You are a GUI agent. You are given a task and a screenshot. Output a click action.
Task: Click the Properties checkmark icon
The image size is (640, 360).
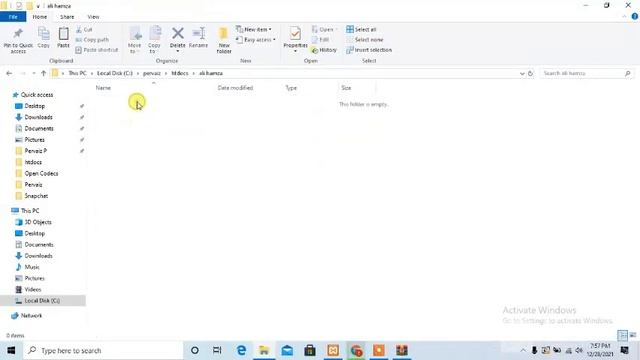295,33
